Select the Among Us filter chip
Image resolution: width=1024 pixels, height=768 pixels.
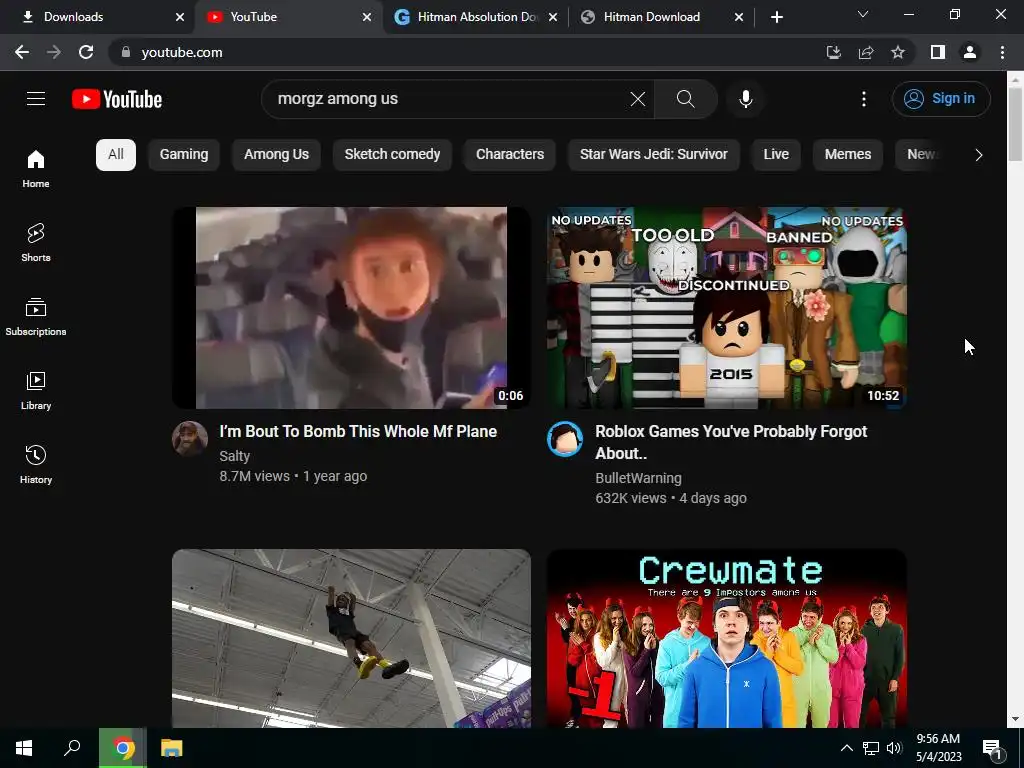pos(276,155)
